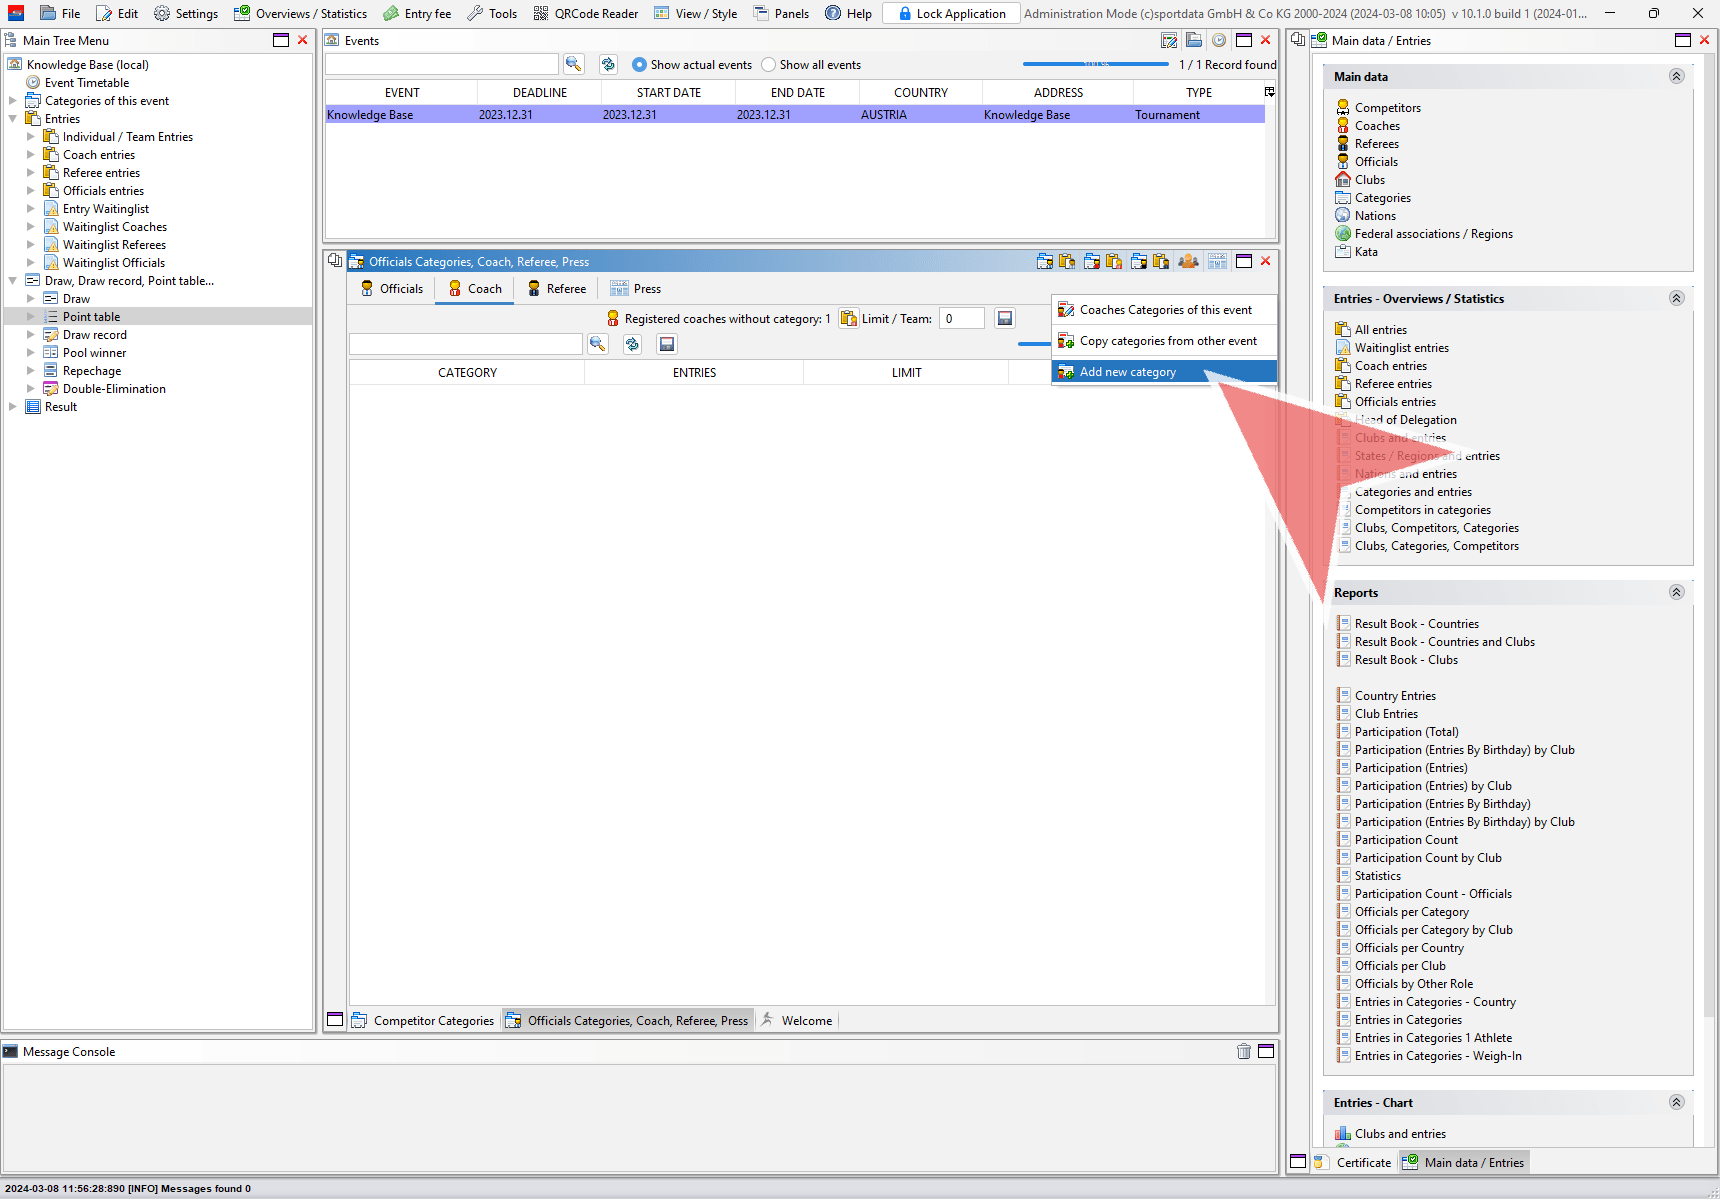Click the trash icon in Message Console
Image resolution: width=1720 pixels, height=1200 pixels.
pyautogui.click(x=1243, y=1051)
